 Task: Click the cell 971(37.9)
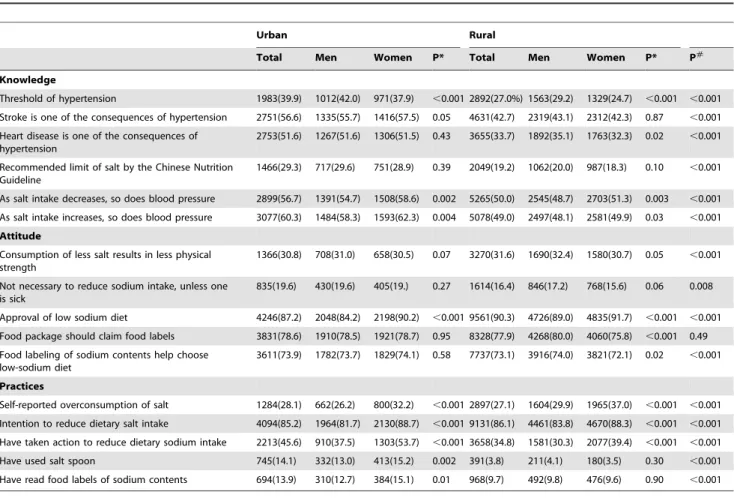(x=394, y=99)
